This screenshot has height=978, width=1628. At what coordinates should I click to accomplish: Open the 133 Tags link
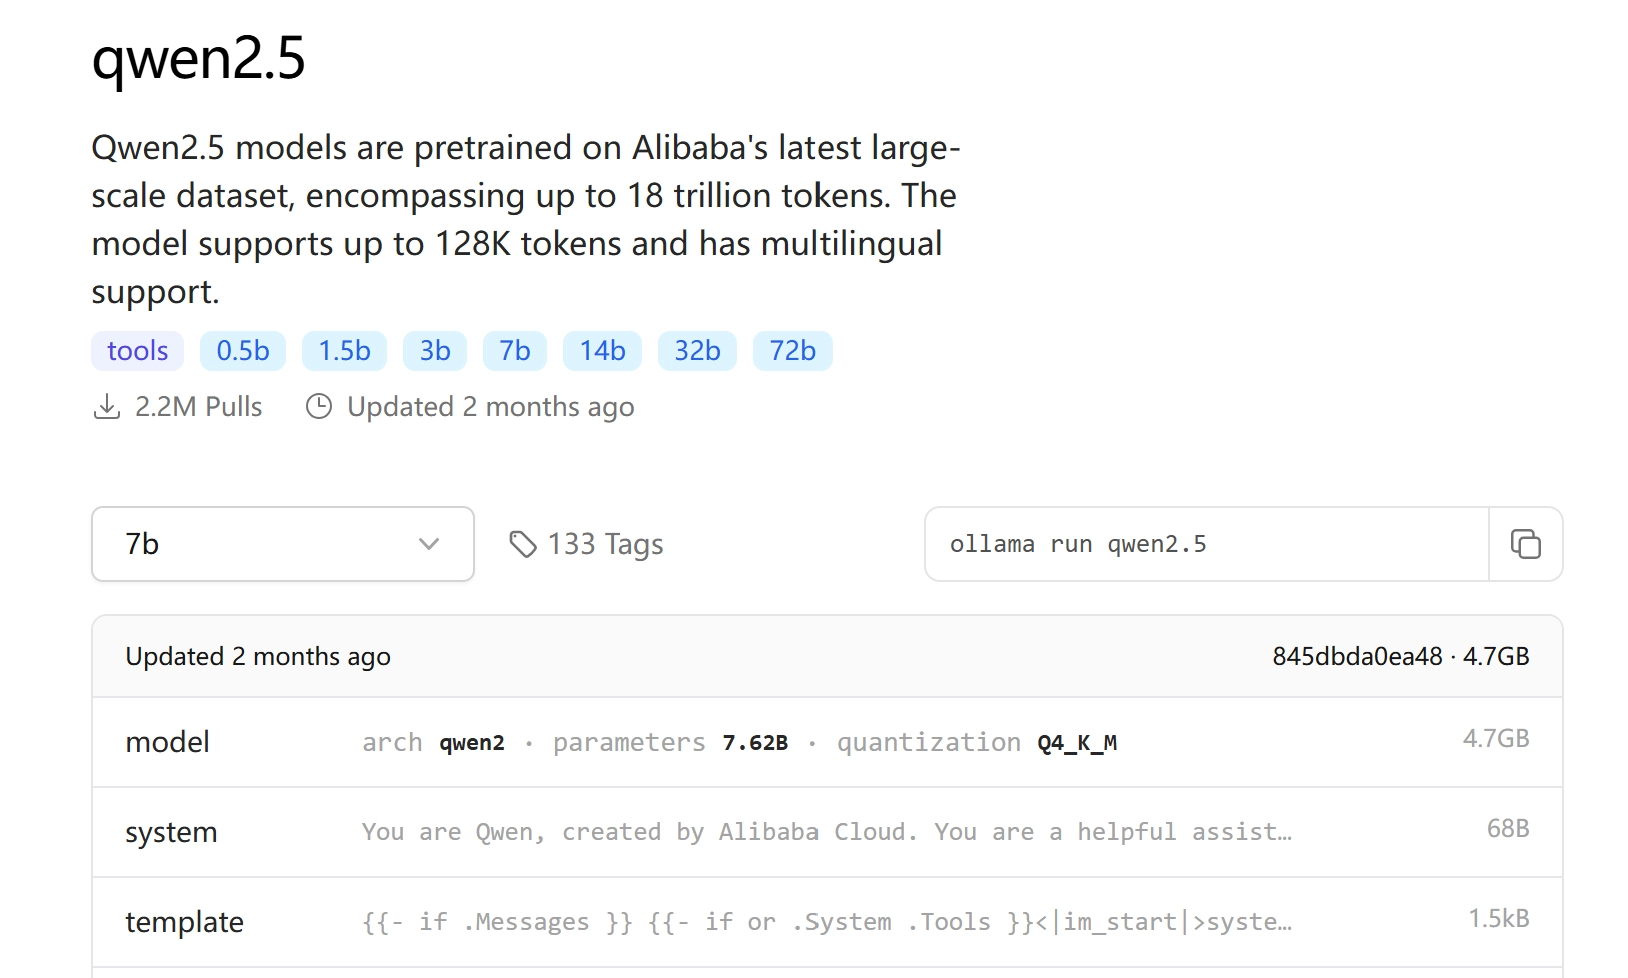(605, 544)
